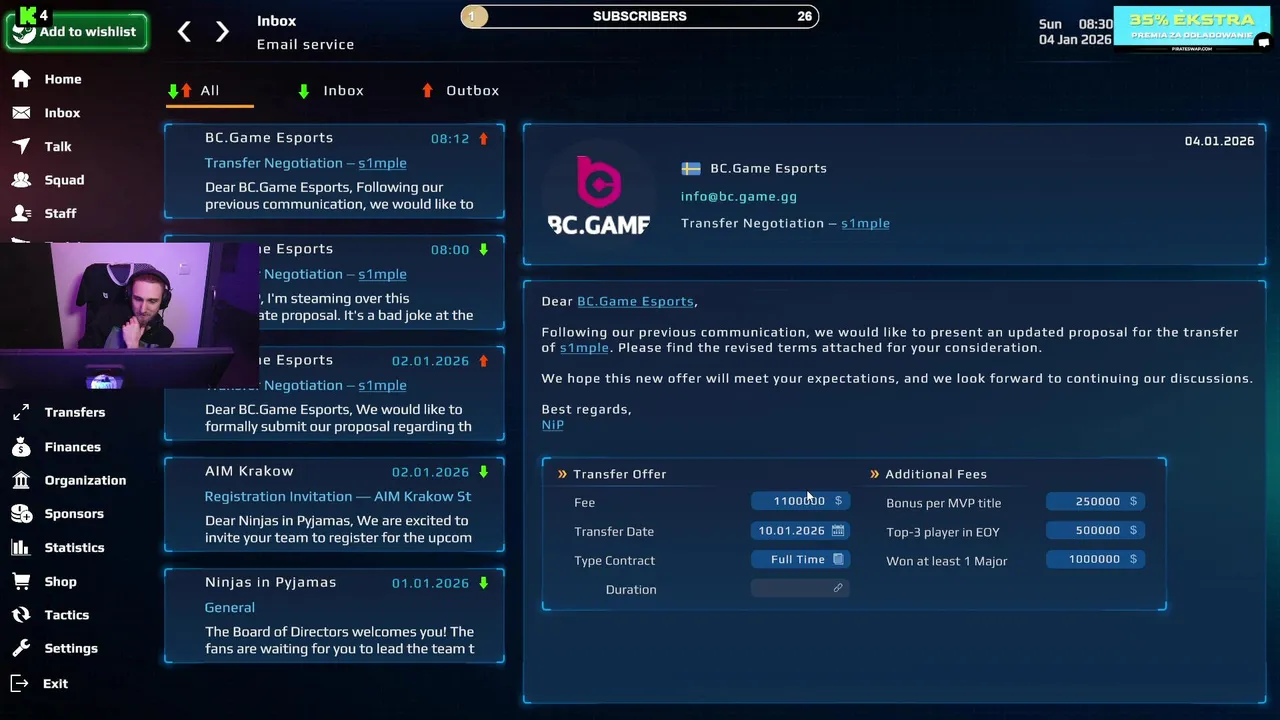Toggle Full Time contract type field
Viewport: 1280px width, 720px height.
pyautogui.click(x=800, y=559)
